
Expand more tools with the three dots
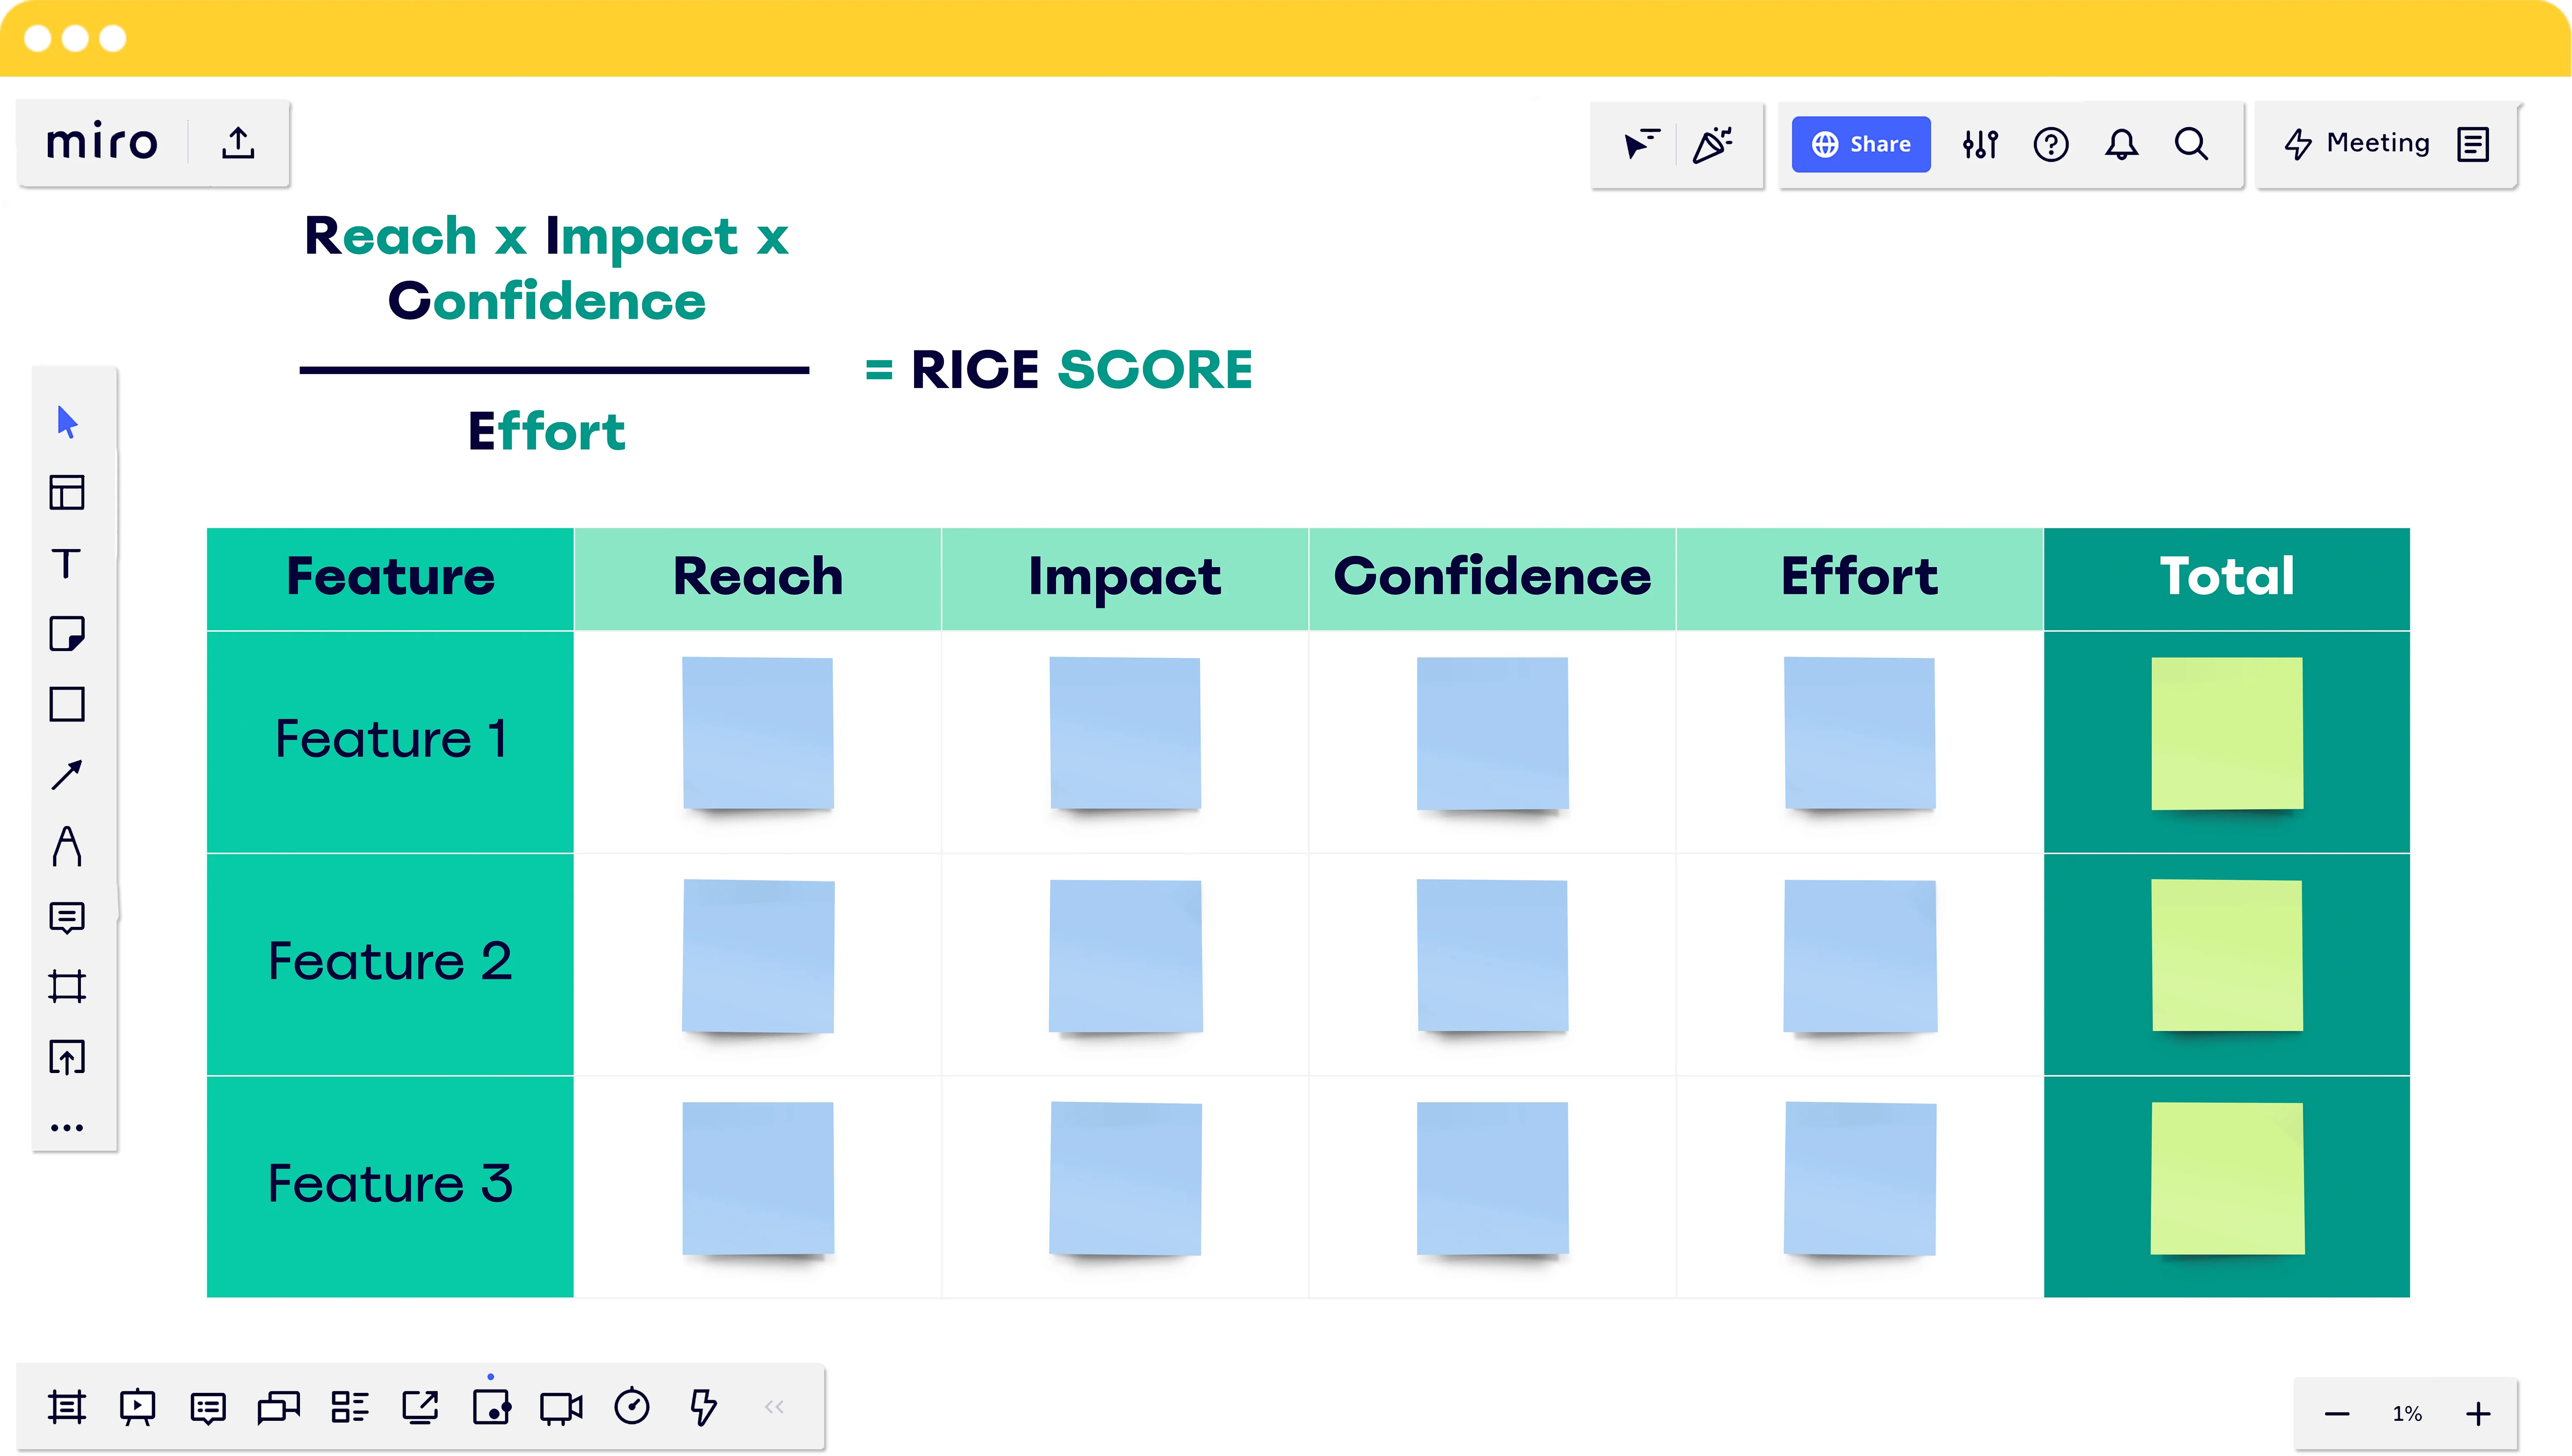[67, 1127]
